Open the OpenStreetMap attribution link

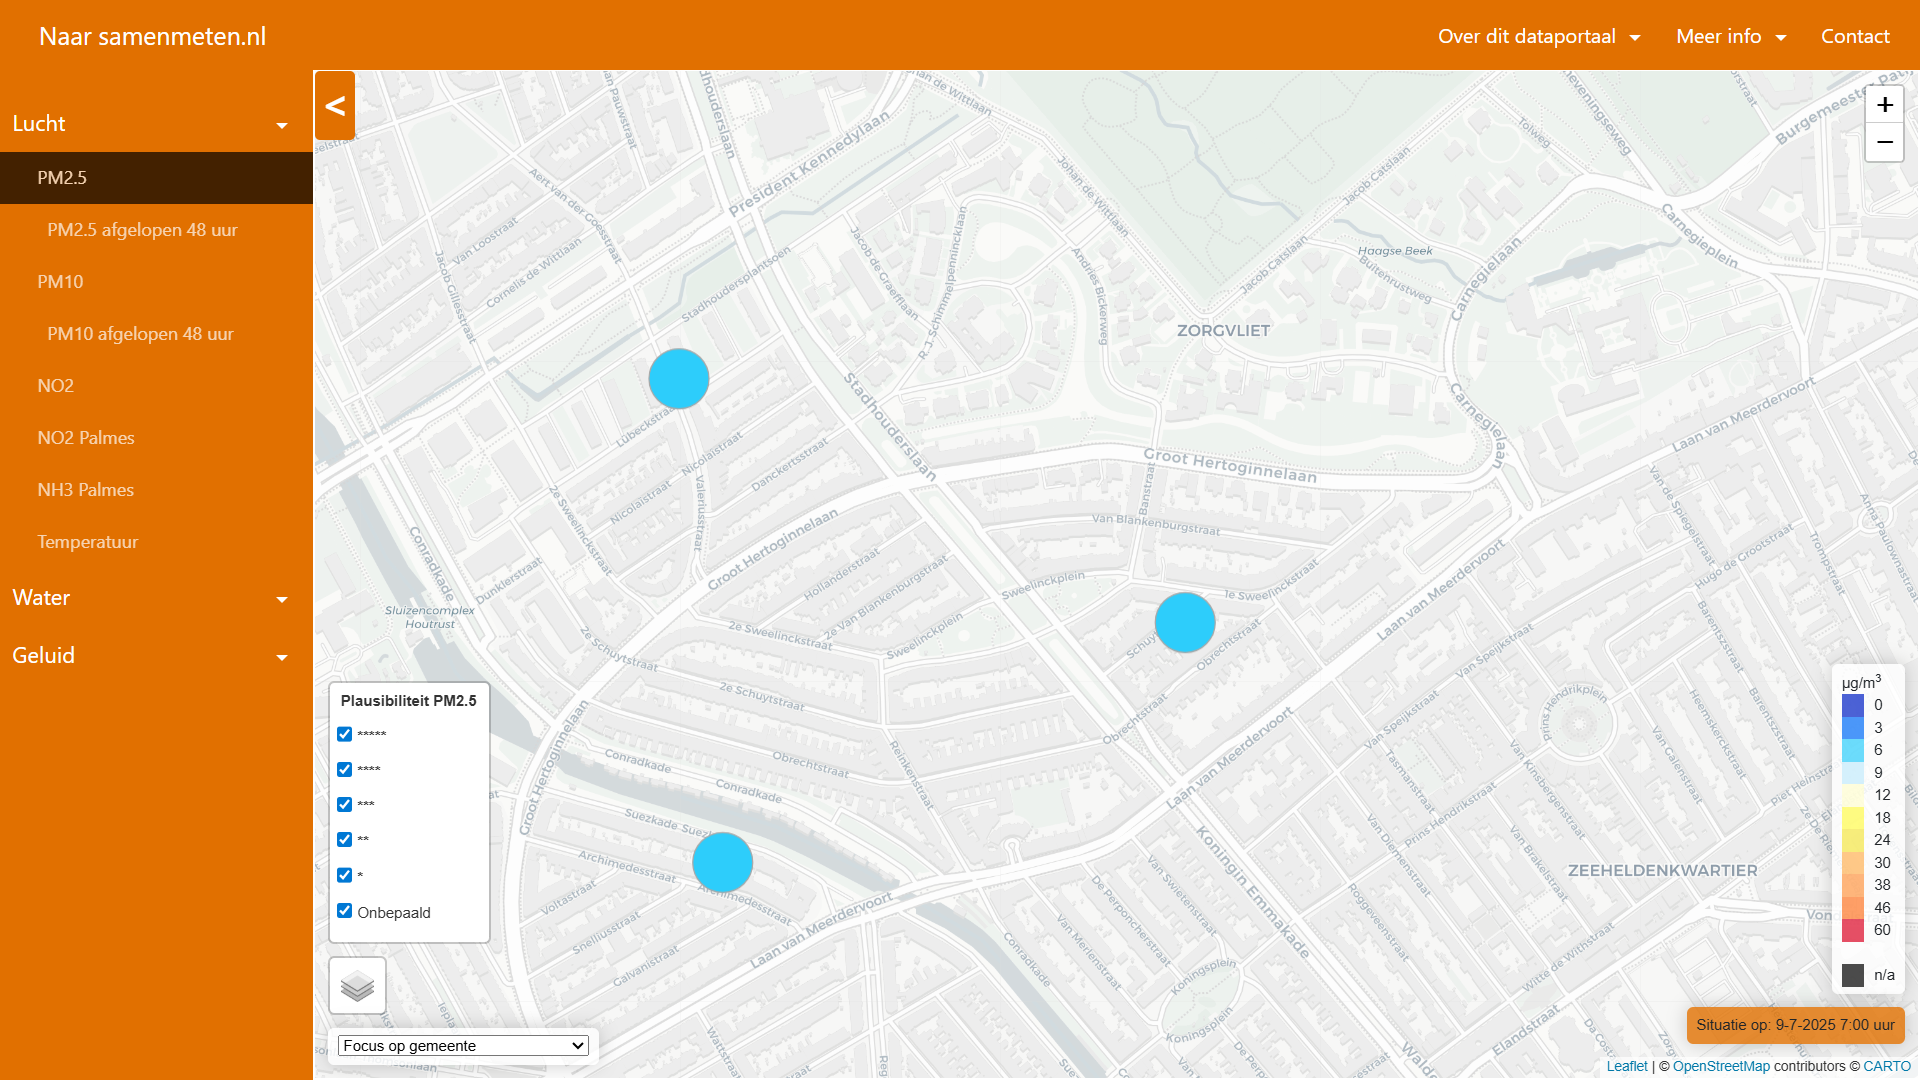(1721, 1066)
